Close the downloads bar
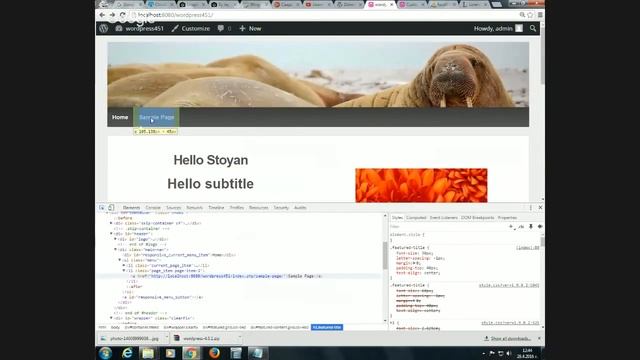Viewport: 640px width, 360px height. tap(539, 338)
